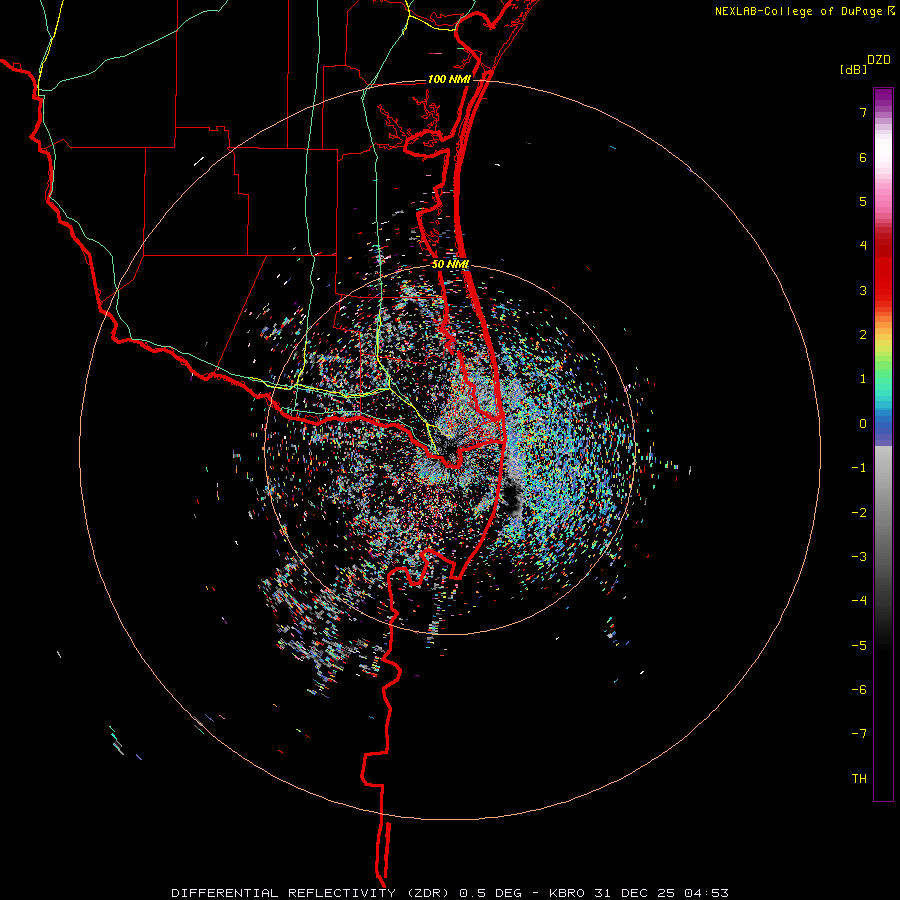The image size is (900, 900).
Task: Select the 7 value on color scale
Action: tap(863, 112)
